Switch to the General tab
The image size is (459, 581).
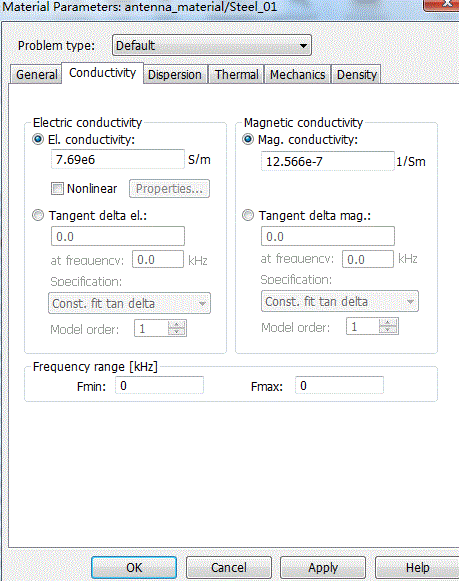pyautogui.click(x=37, y=74)
